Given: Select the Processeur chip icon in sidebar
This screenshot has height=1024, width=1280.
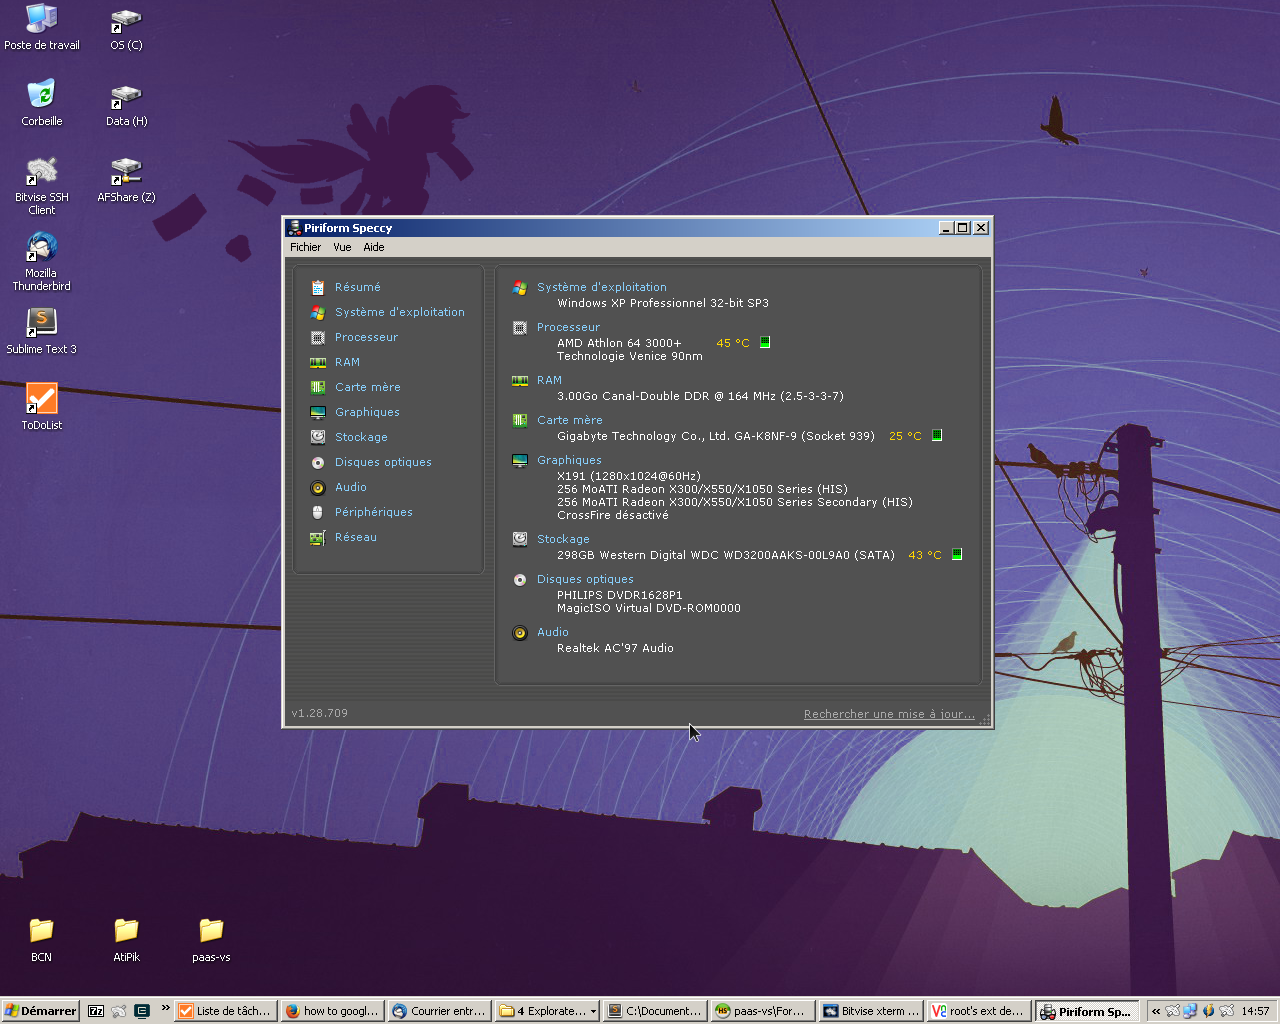Looking at the screenshot, I should pyautogui.click(x=318, y=338).
